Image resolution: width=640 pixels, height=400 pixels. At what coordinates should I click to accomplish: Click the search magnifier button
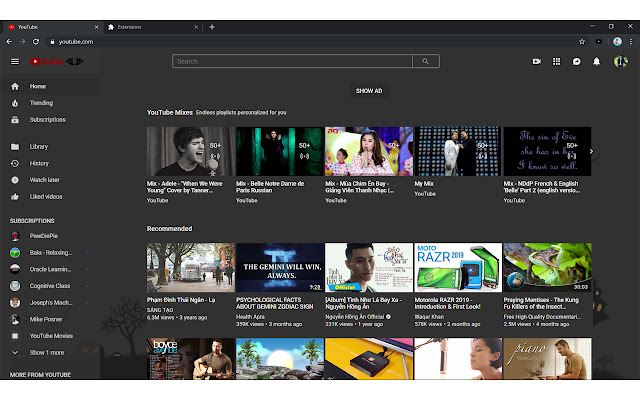(426, 61)
